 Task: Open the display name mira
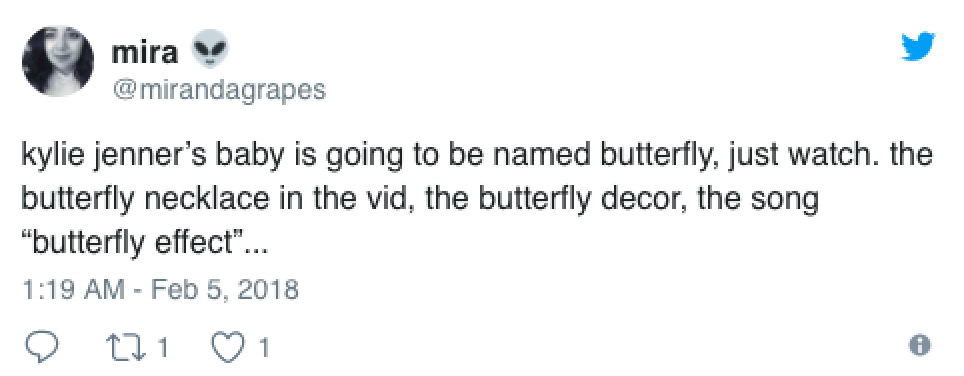point(144,52)
